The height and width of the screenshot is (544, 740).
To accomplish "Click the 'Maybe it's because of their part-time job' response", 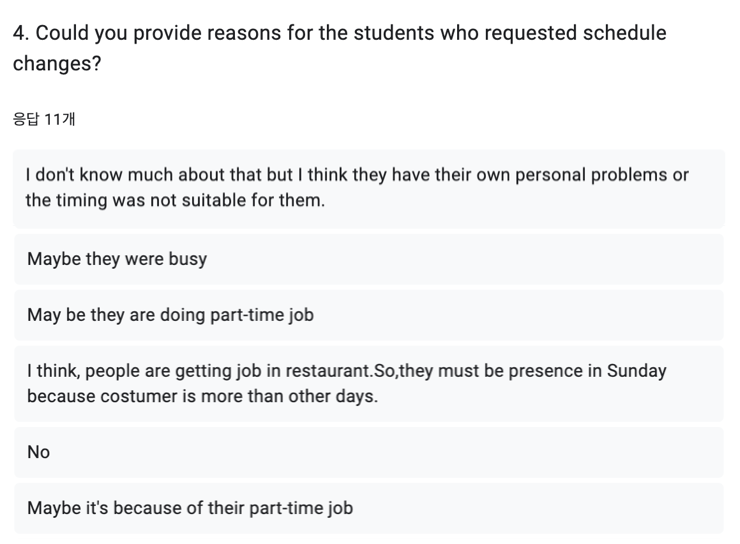I will [369, 508].
